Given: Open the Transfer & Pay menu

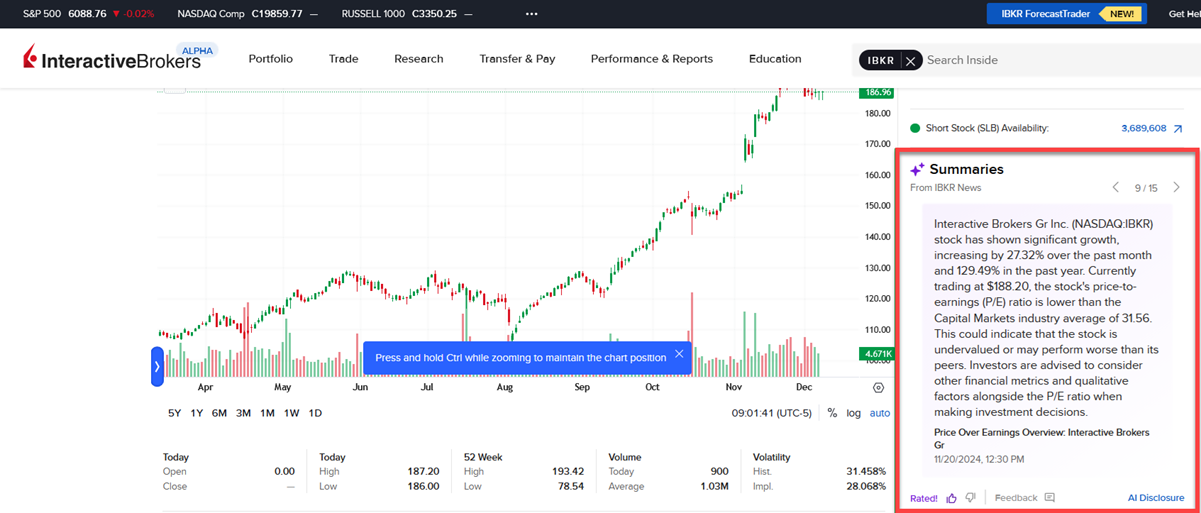Looking at the screenshot, I should click(517, 59).
